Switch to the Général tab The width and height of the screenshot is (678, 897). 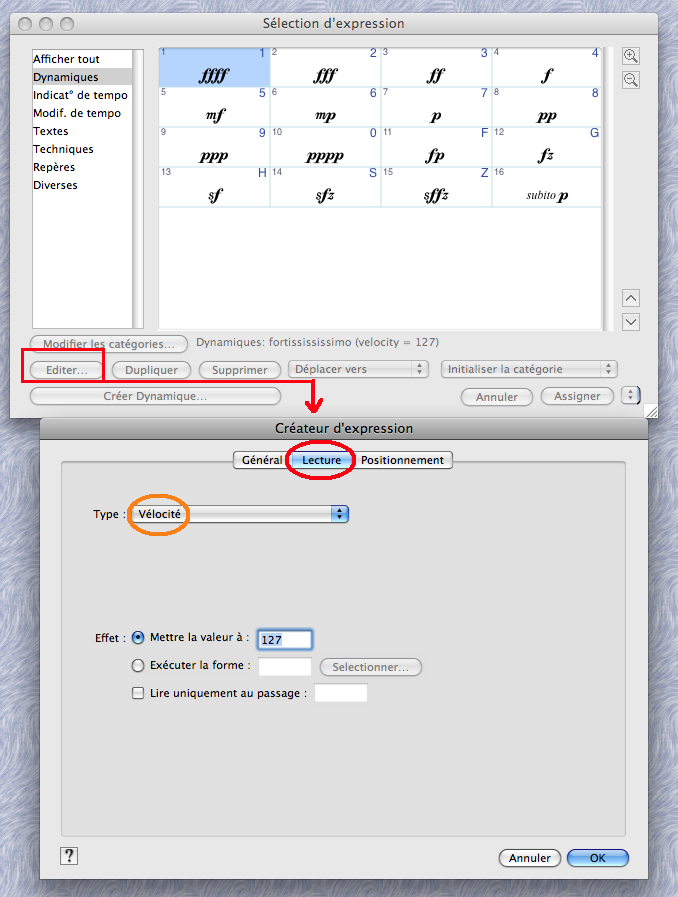point(261,460)
